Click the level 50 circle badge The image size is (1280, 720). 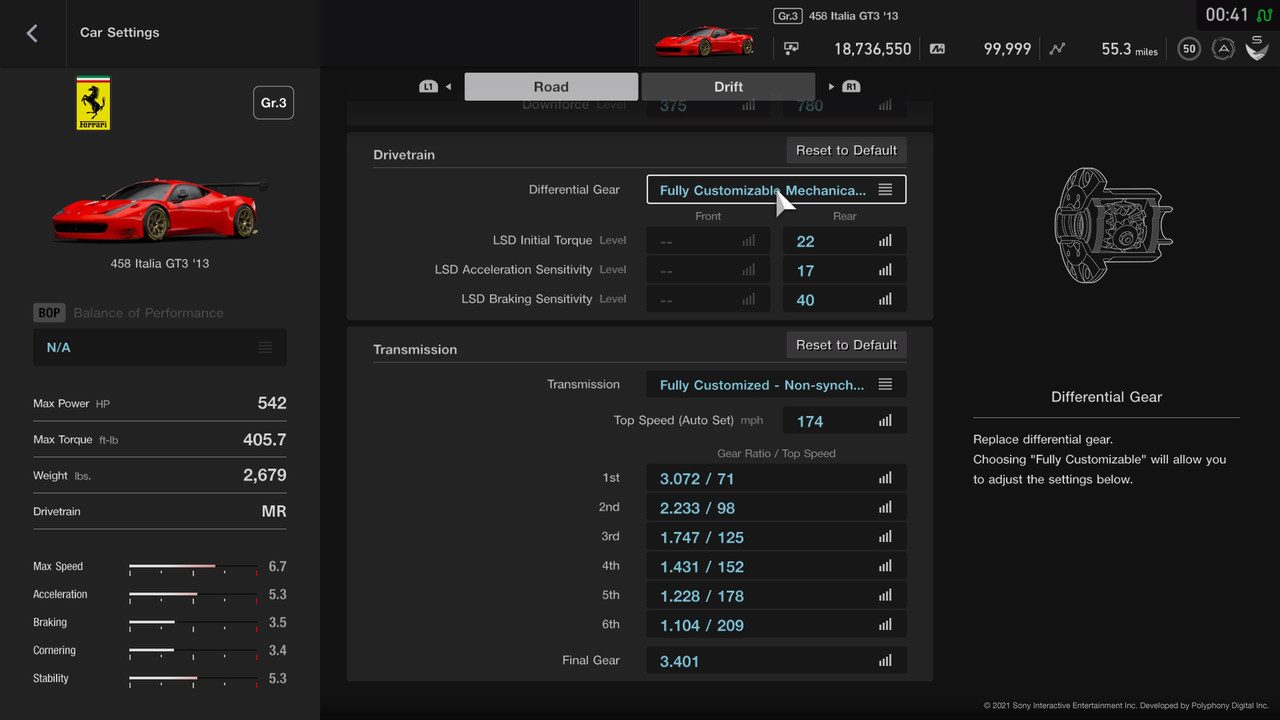click(1189, 48)
